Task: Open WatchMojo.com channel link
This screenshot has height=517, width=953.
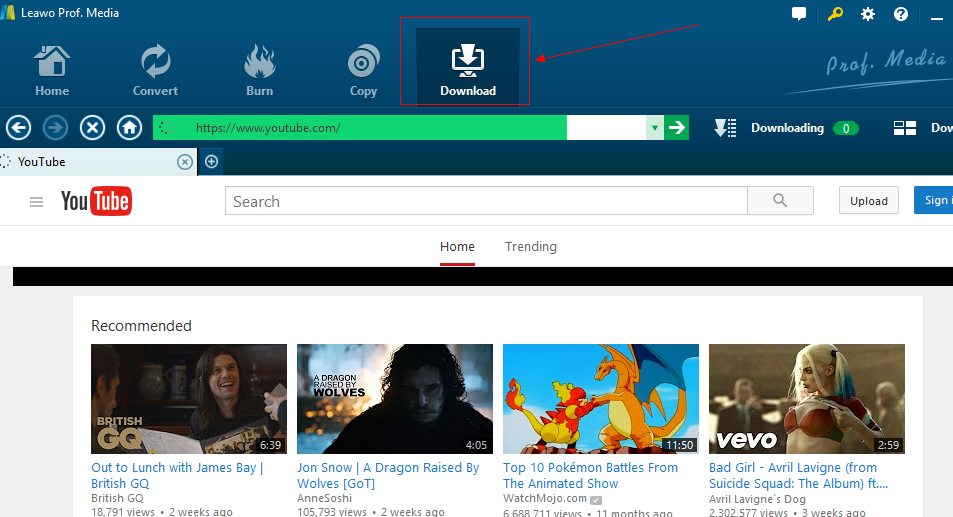Action: point(545,498)
